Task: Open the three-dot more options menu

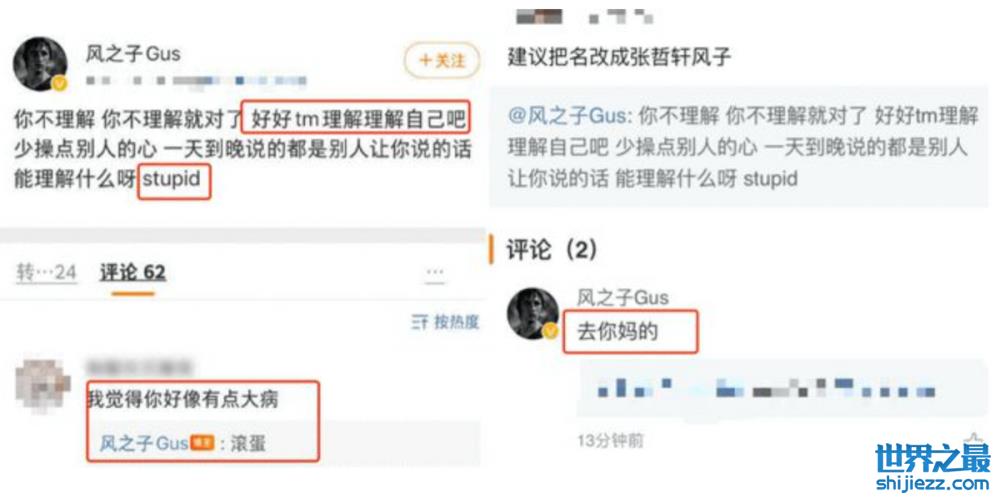Action: tap(435, 274)
